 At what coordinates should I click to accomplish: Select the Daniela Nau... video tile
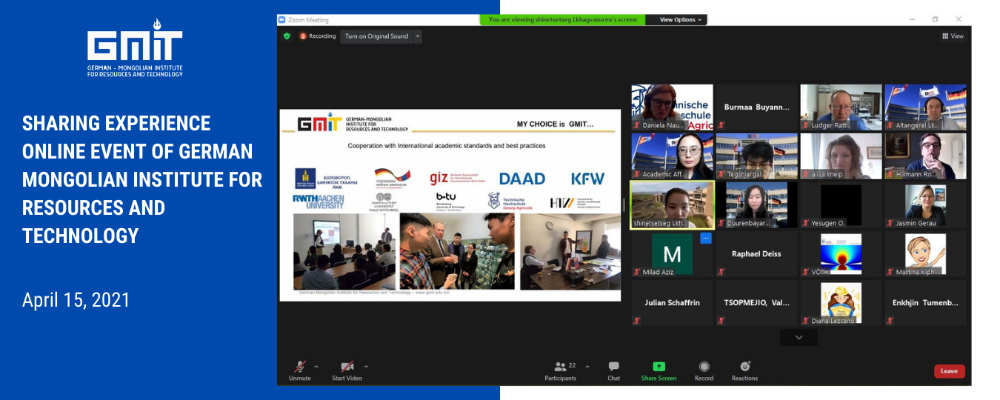coord(672,107)
